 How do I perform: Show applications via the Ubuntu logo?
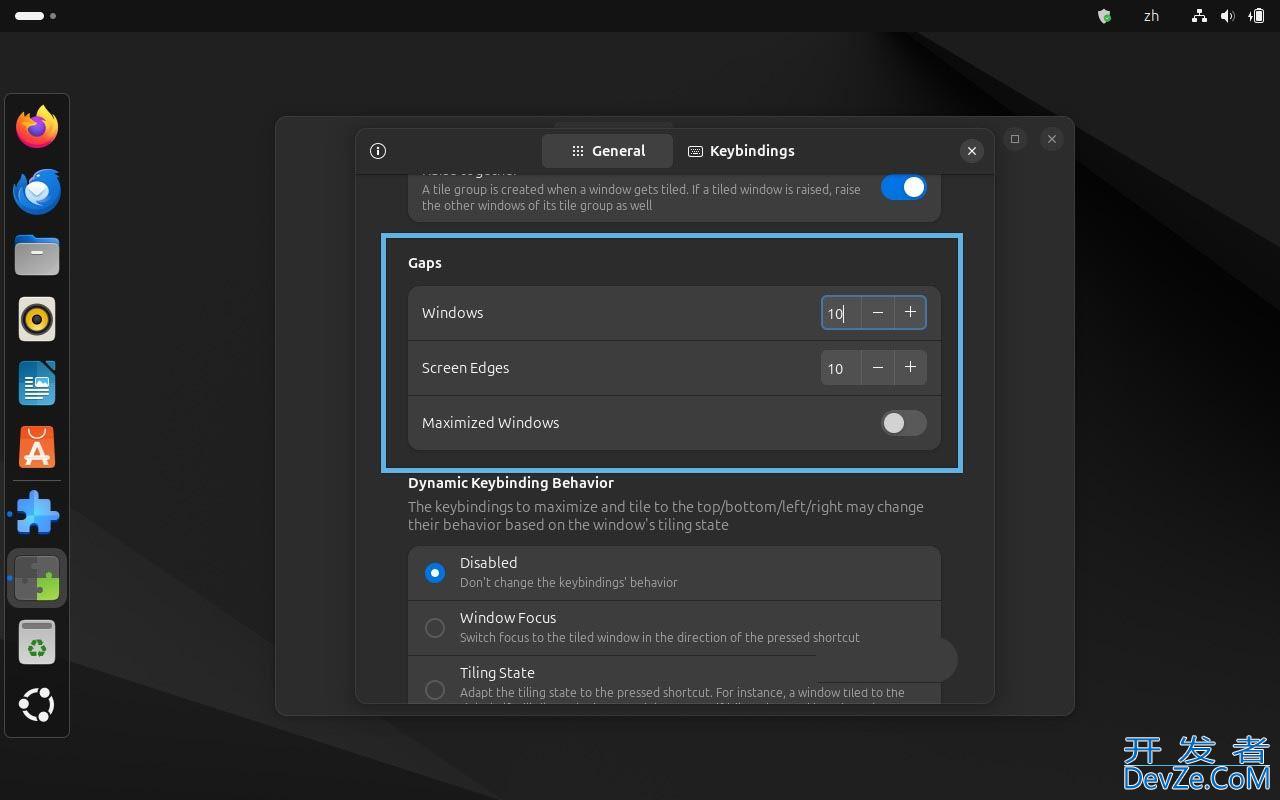(x=37, y=705)
